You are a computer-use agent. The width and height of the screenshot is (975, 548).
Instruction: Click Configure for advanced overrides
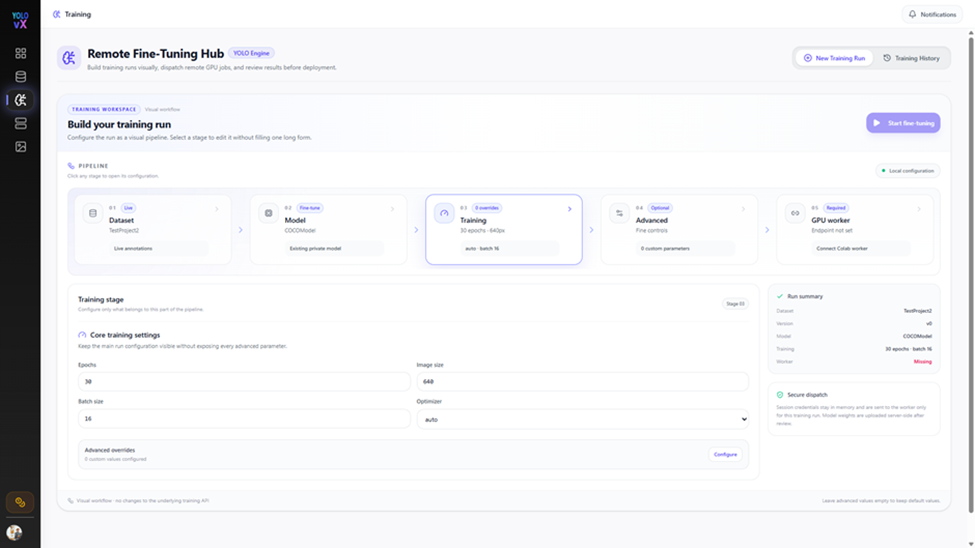point(725,455)
